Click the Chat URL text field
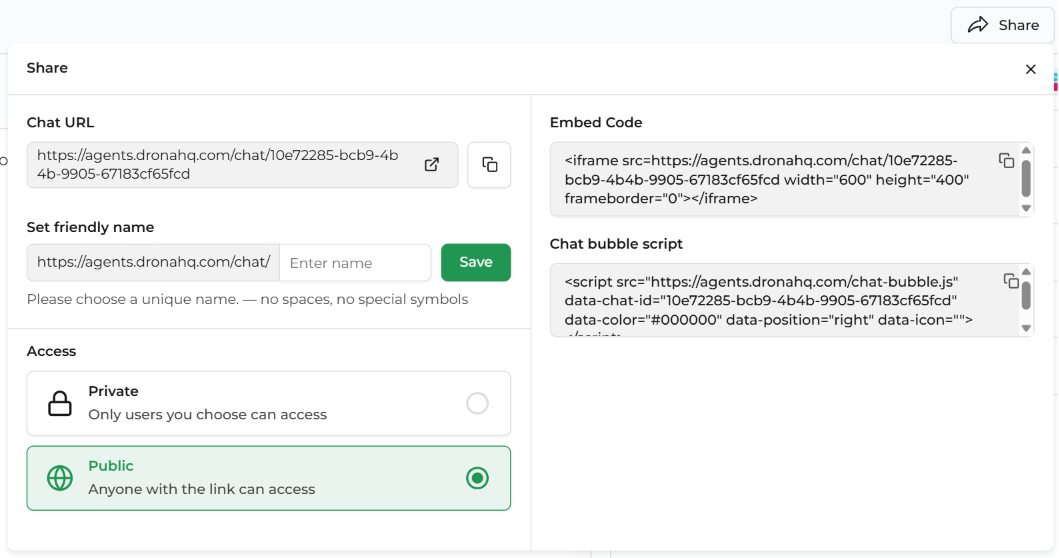Image resolution: width=1059 pixels, height=558 pixels. pos(242,165)
